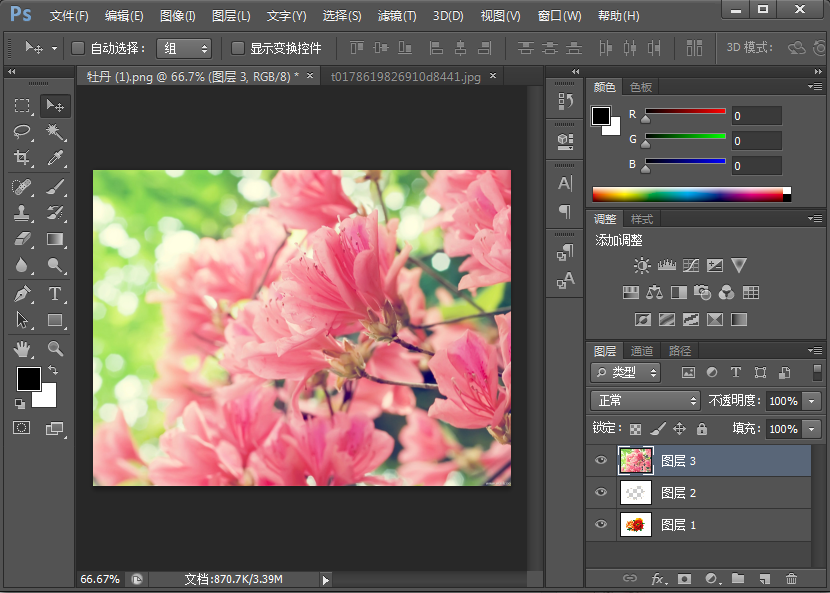Screen dimensions: 830x593
Task: Open the Color panel flyout menu
Action: (x=815, y=86)
